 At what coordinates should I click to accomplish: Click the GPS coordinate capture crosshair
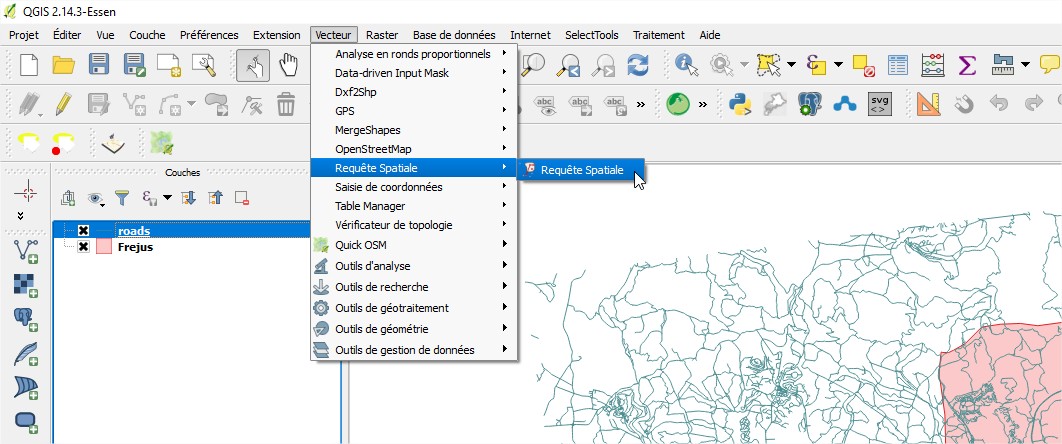26,193
